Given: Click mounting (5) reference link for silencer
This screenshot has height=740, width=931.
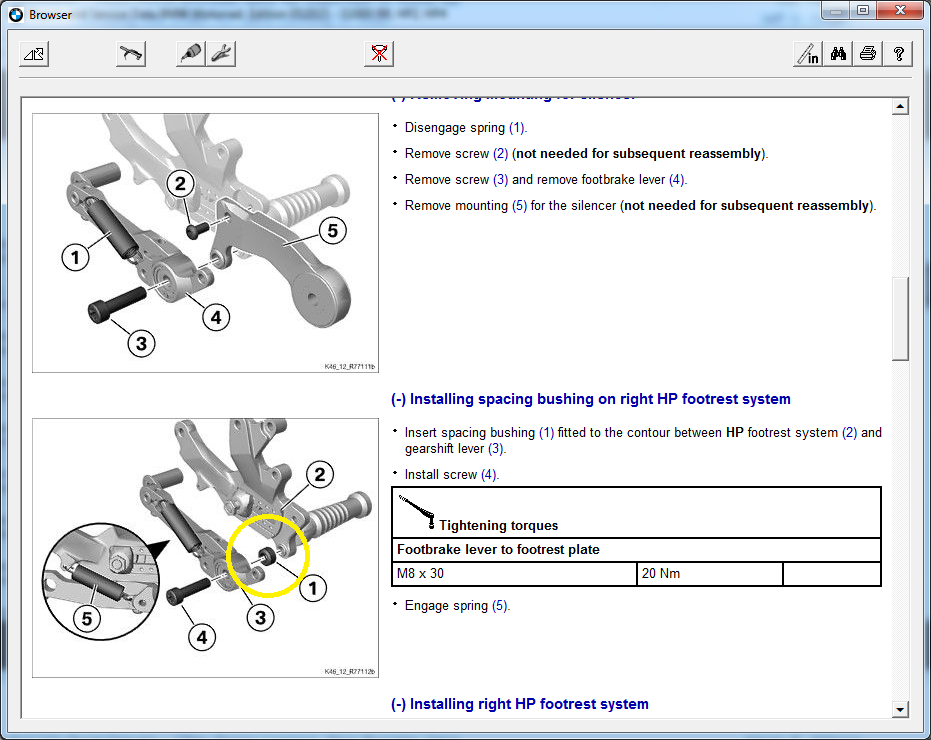Looking at the screenshot, I should [x=519, y=206].
